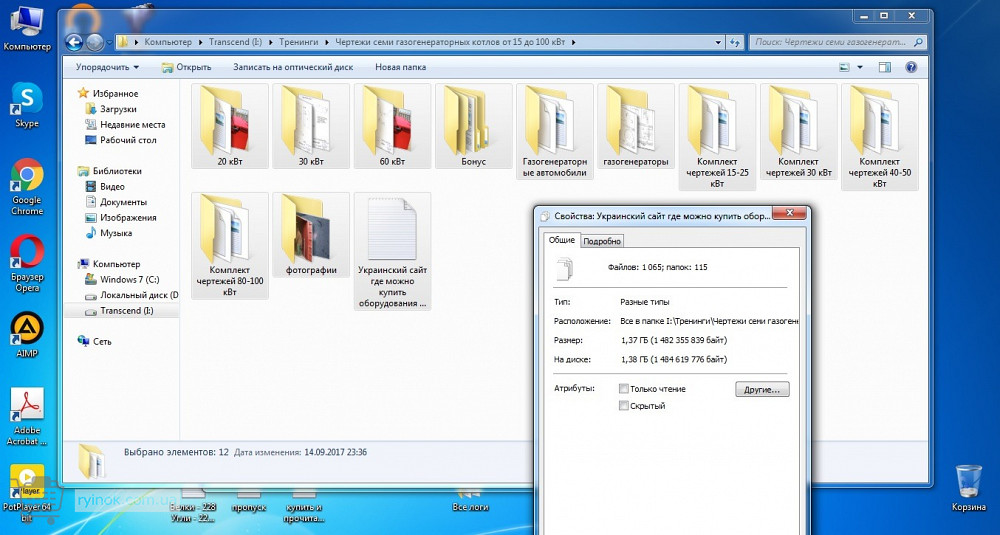Open the Help question mark icon
Viewport: 1000px width, 535px height.
tap(911, 67)
